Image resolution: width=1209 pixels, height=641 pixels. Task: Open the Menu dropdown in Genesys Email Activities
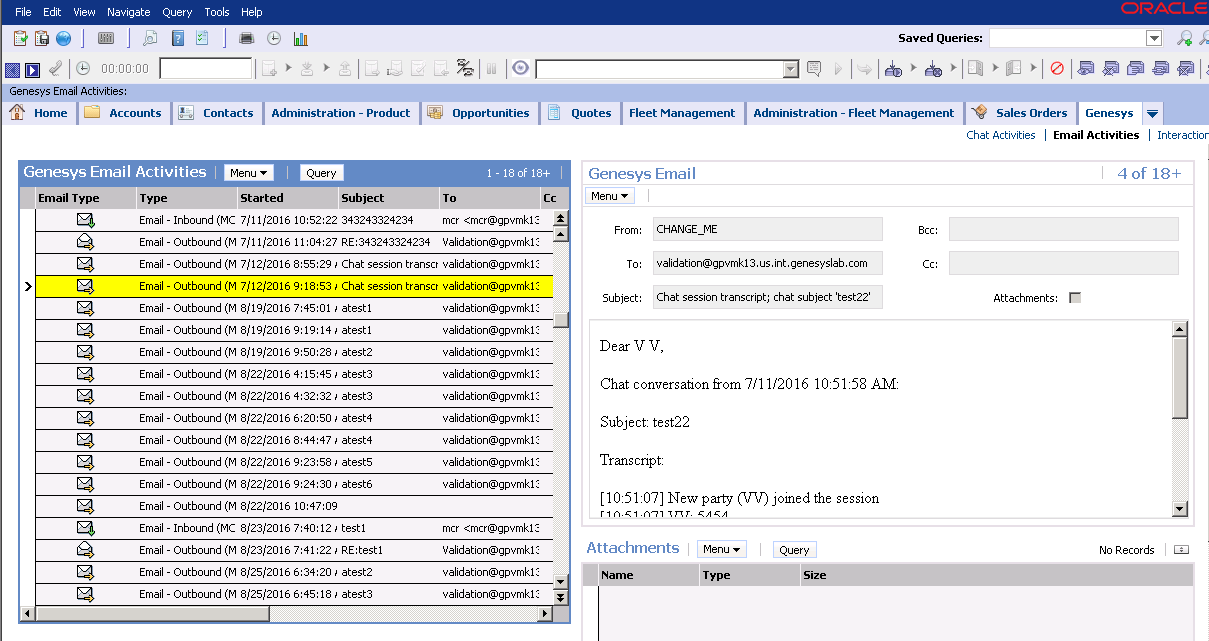[248, 171]
